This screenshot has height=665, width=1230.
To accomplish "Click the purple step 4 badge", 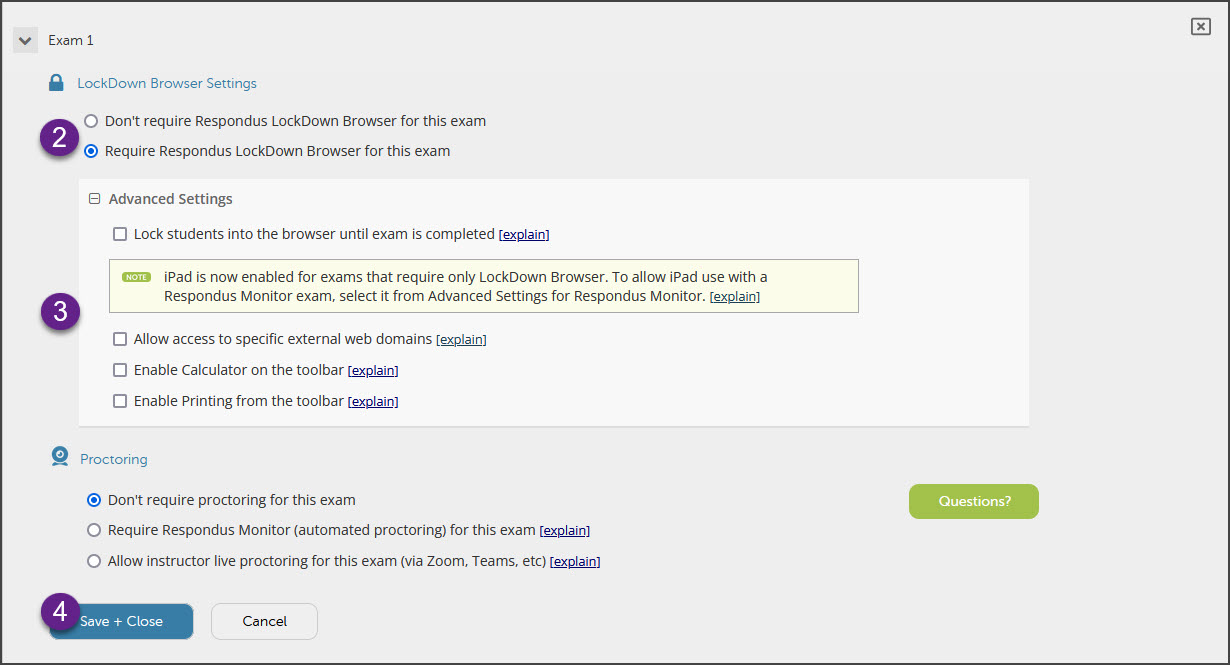I will (60, 610).
